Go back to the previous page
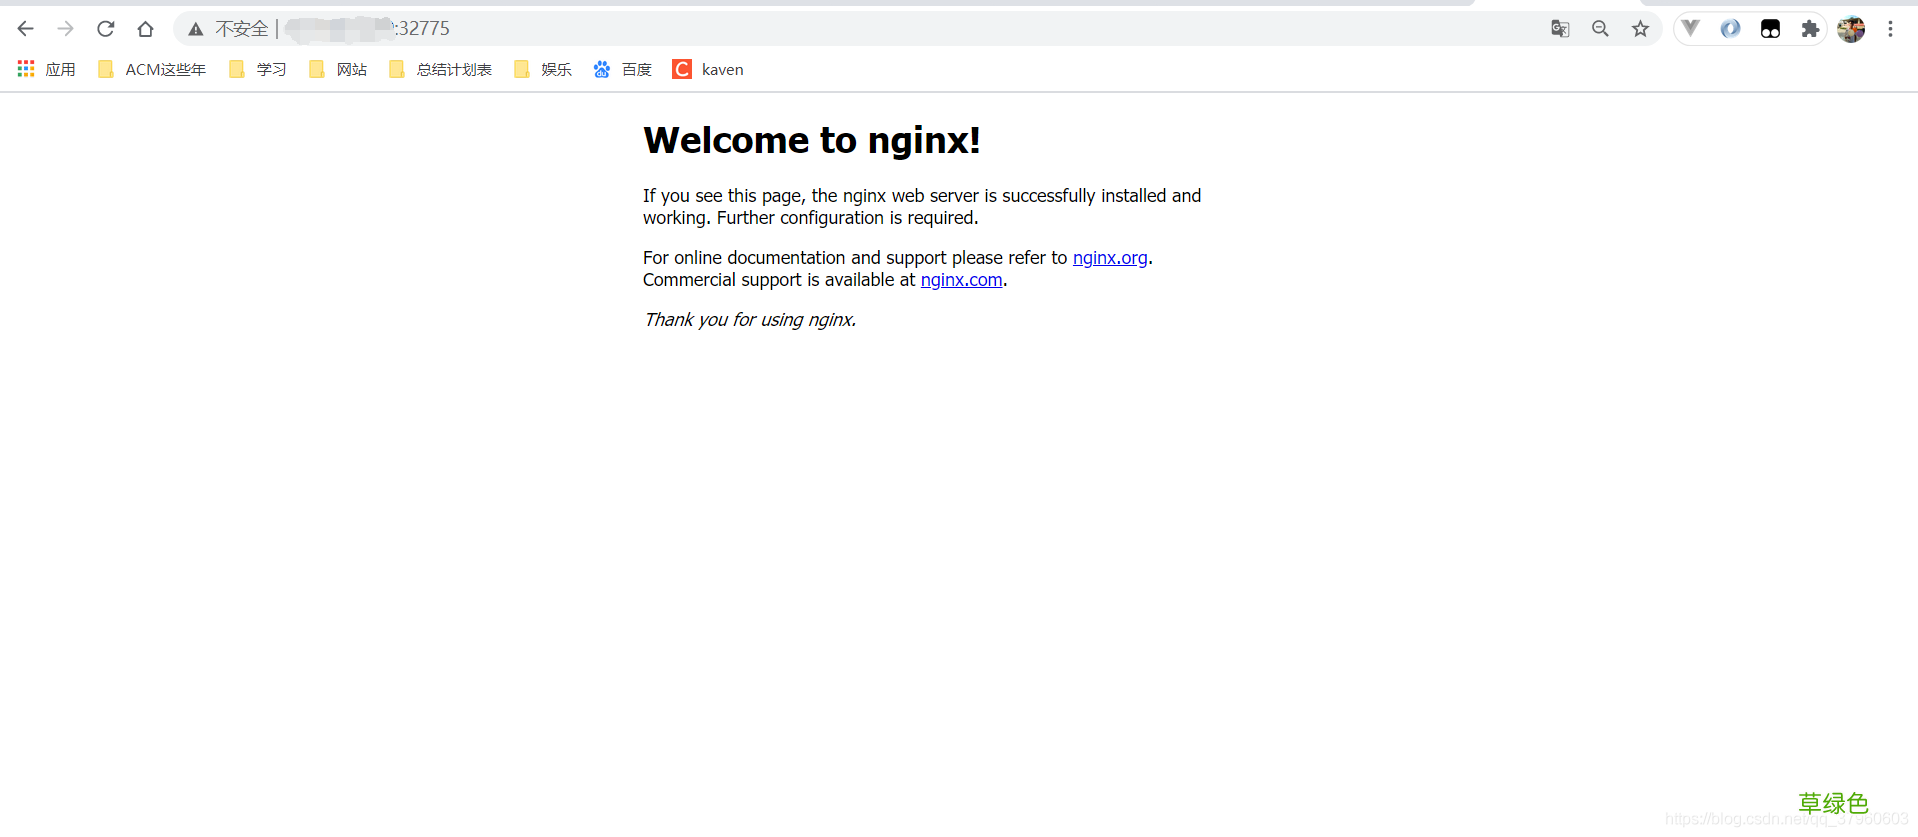1918x837 pixels. (26, 29)
